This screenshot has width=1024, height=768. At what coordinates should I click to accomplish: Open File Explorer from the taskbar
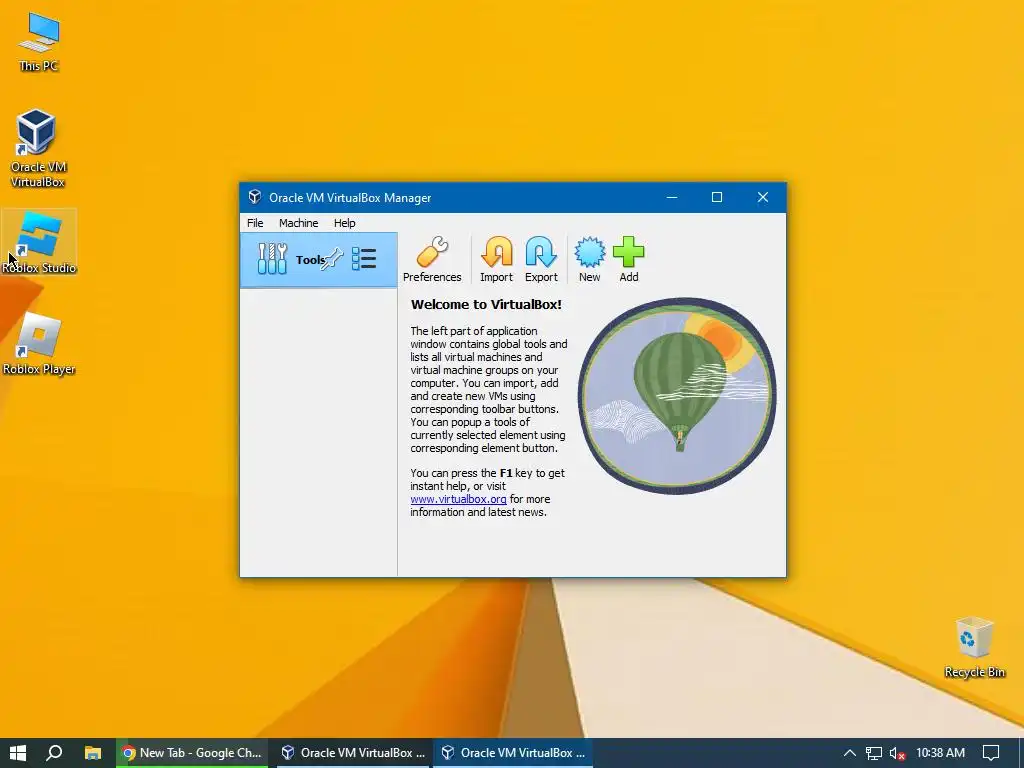click(x=93, y=753)
